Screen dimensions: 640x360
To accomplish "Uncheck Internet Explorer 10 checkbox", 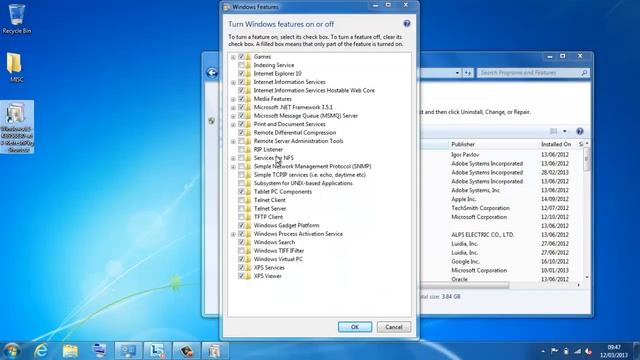I will click(241, 73).
